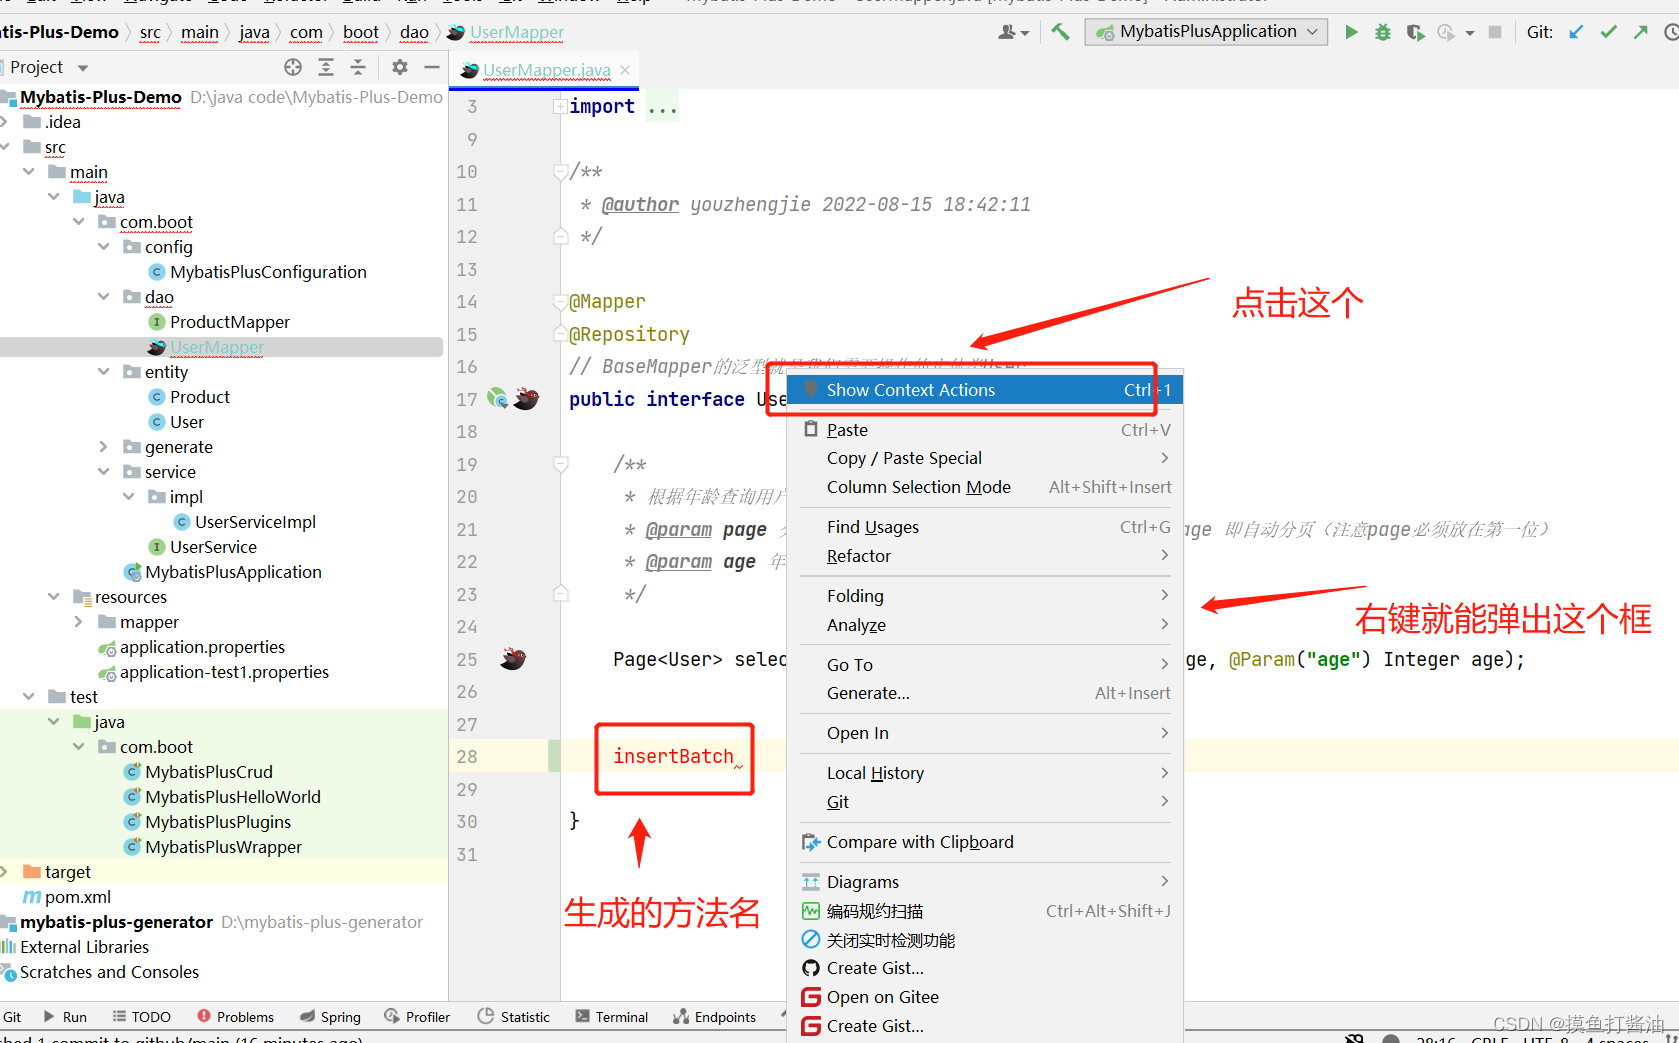The height and width of the screenshot is (1043, 1679).
Task: Expand the generate package
Action: [x=104, y=447]
